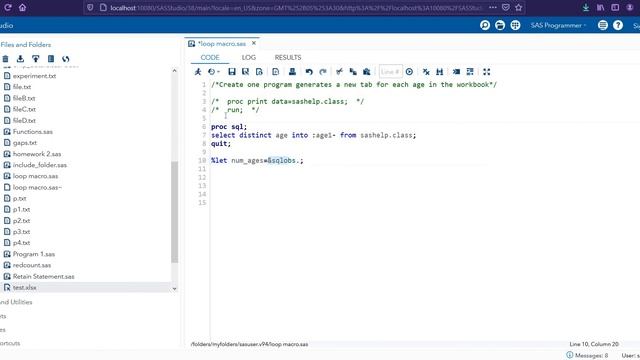Switch to the LOG tab
Image resolution: width=640 pixels, height=360 pixels.
pyautogui.click(x=249, y=58)
